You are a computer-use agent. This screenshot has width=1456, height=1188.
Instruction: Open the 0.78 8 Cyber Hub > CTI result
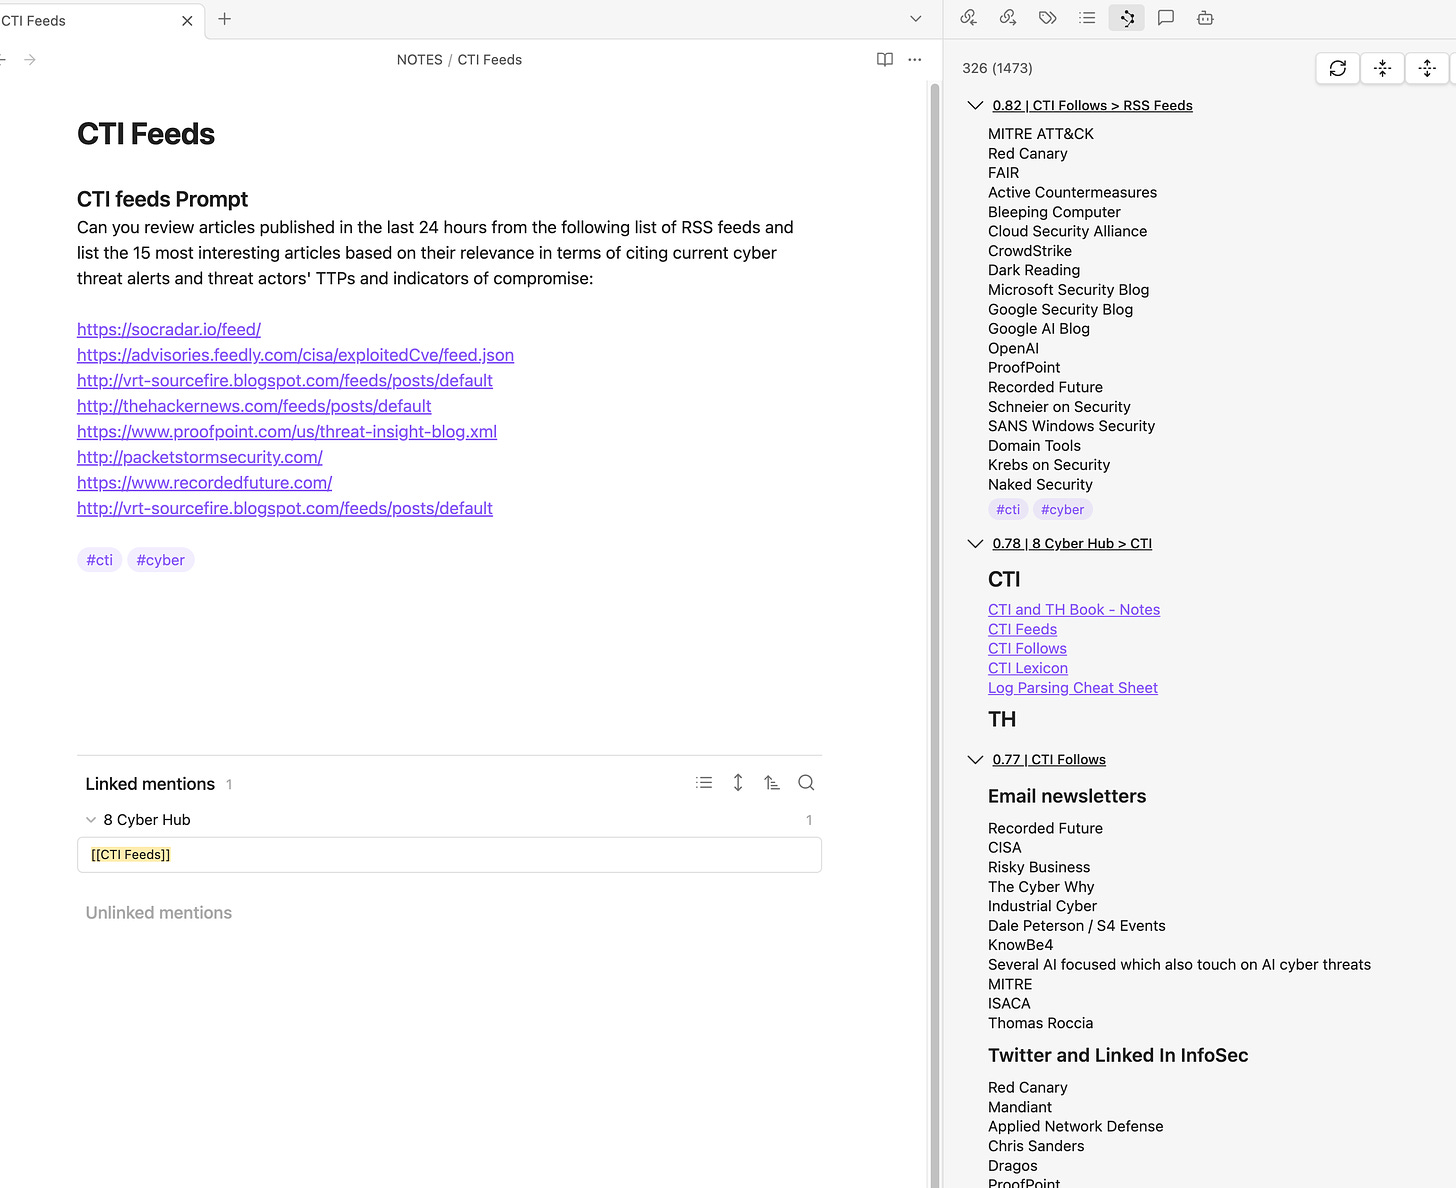coord(1072,544)
